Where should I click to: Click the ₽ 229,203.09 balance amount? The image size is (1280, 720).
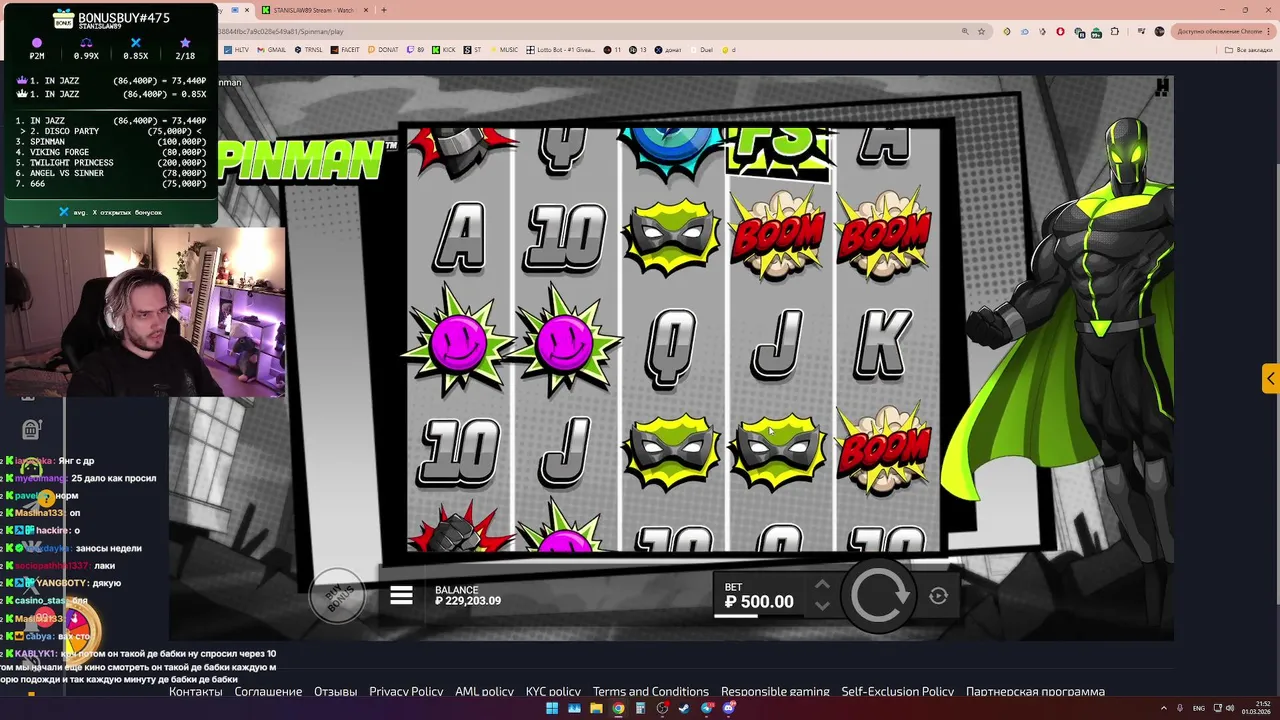[468, 601]
